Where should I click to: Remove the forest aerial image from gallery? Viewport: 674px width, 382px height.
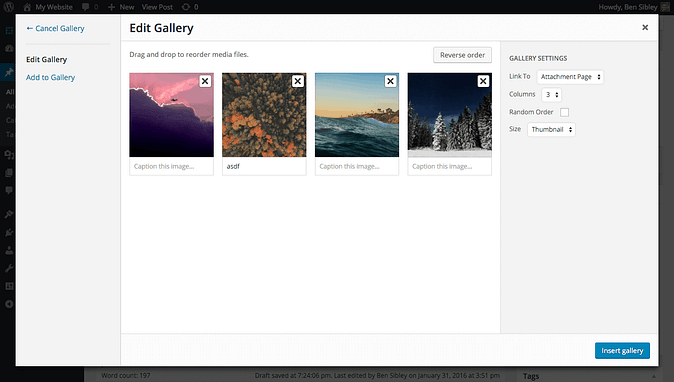click(x=298, y=81)
